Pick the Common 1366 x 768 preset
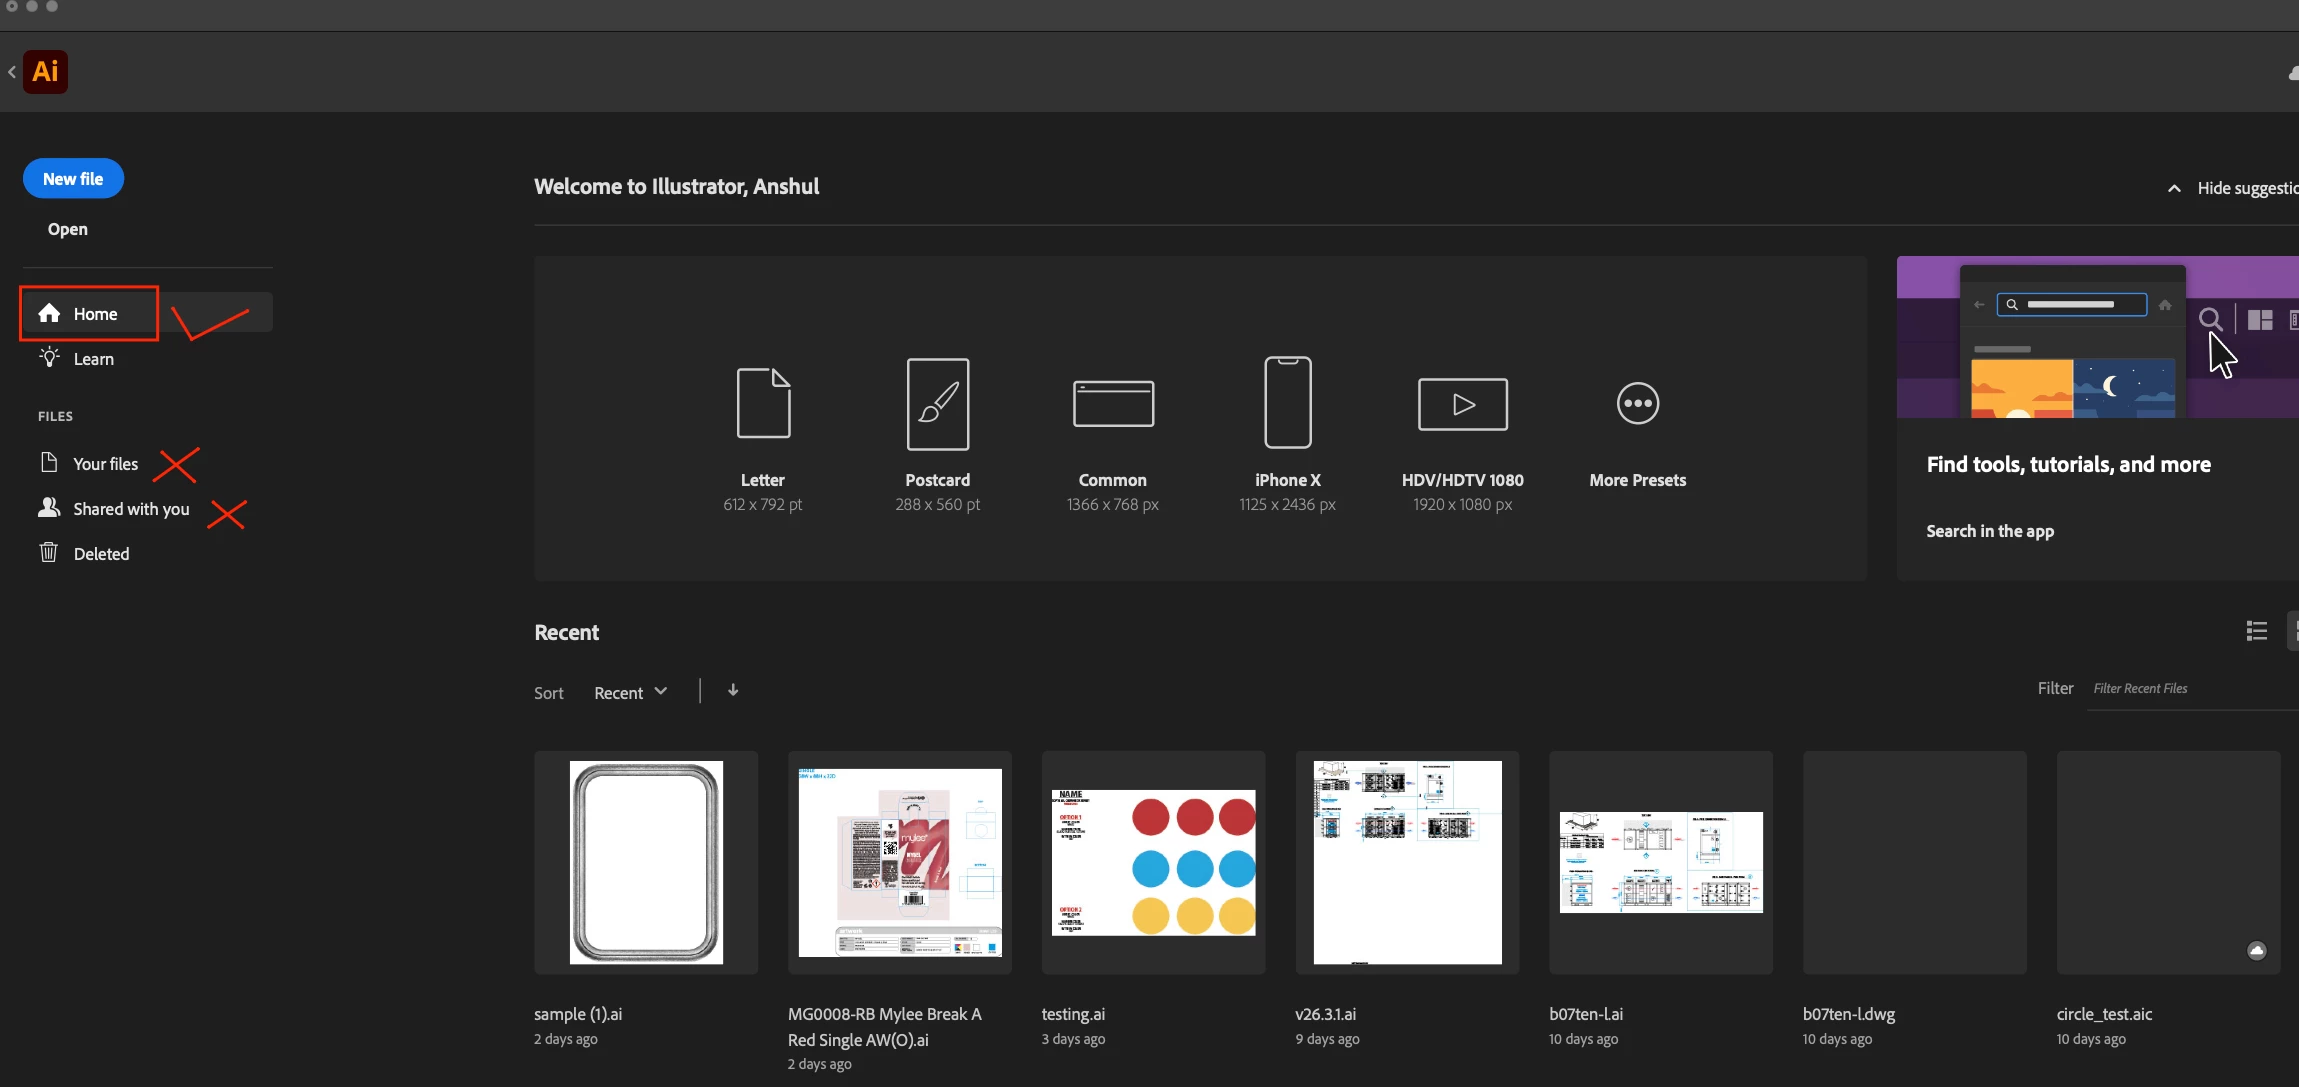This screenshot has width=2299, height=1087. [x=1113, y=403]
